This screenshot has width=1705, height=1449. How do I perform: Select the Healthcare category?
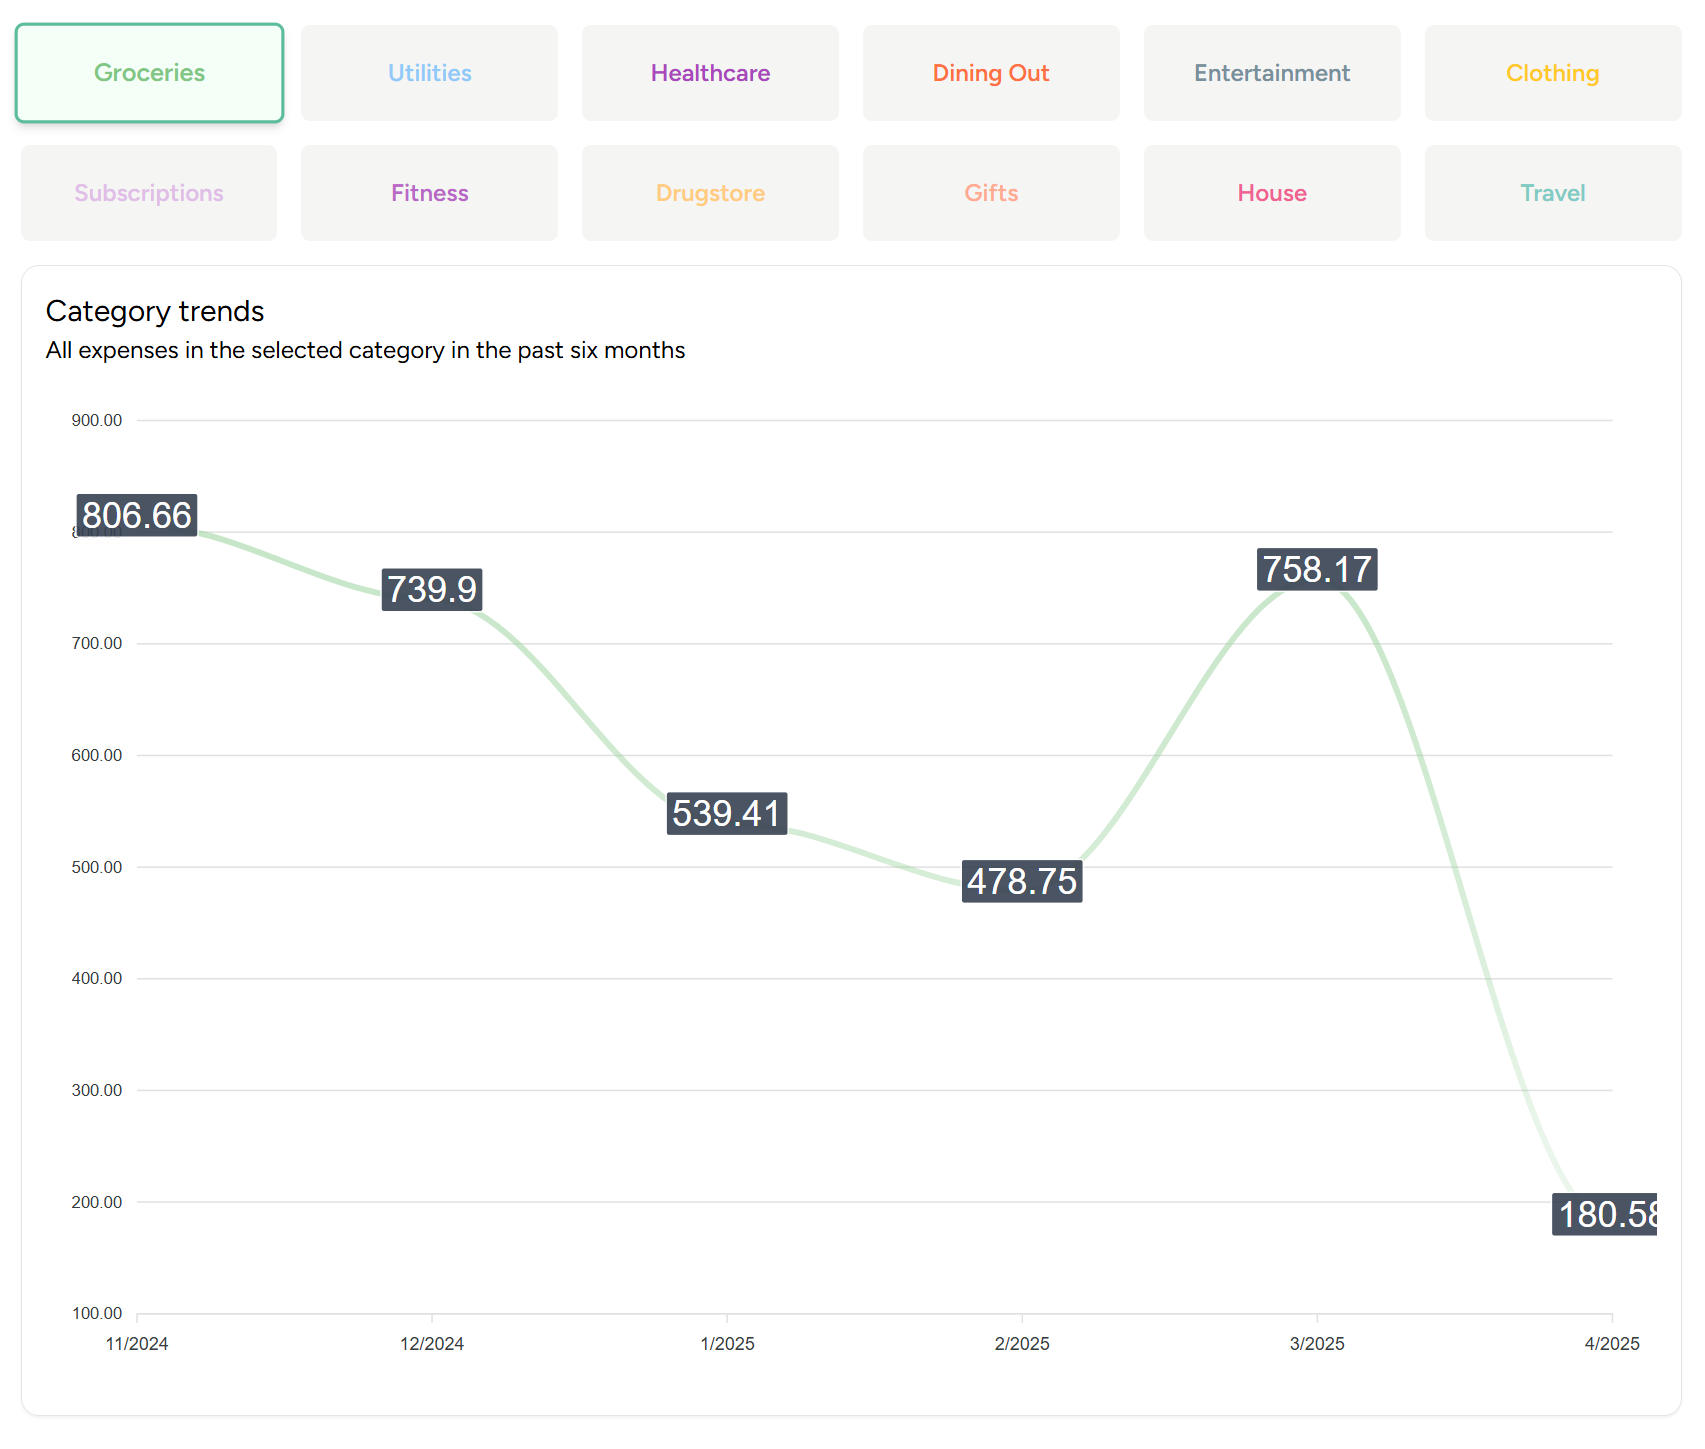pyautogui.click(x=710, y=72)
